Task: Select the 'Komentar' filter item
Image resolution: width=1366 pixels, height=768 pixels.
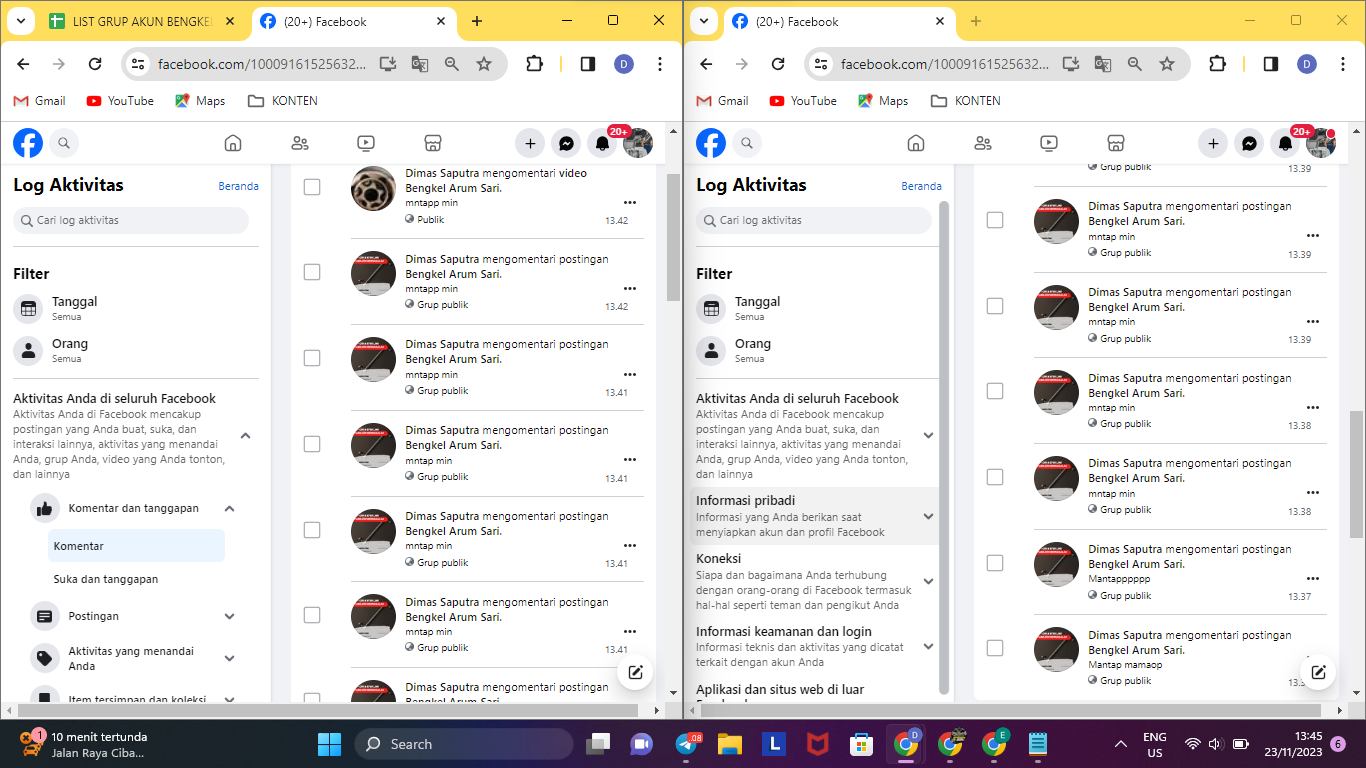Action: tap(136, 546)
